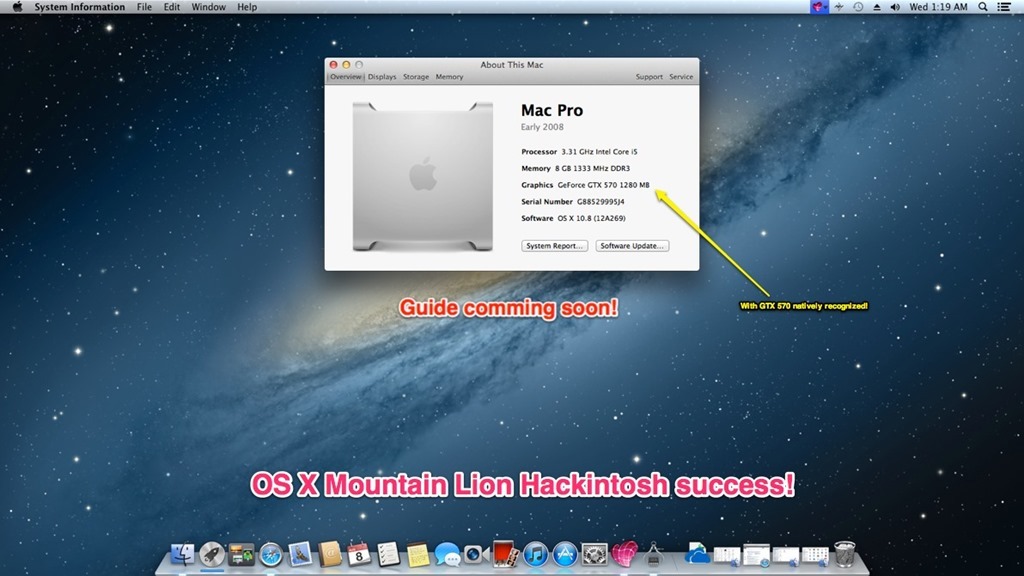Open Mission Control in the dock
Image resolution: width=1024 pixels, height=576 pixels.
coord(241,555)
